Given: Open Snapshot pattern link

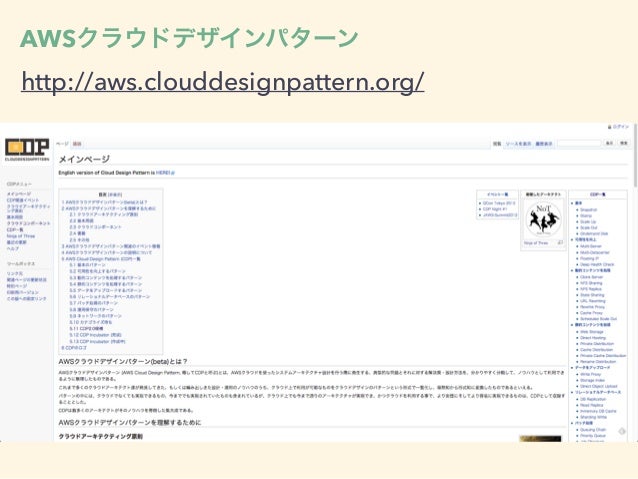Looking at the screenshot, I should coord(589,210).
